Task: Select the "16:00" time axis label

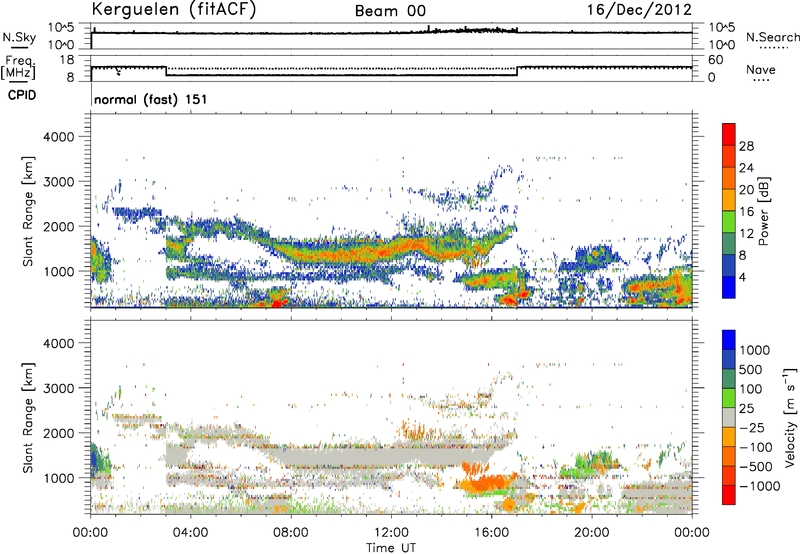Action: pos(491,533)
